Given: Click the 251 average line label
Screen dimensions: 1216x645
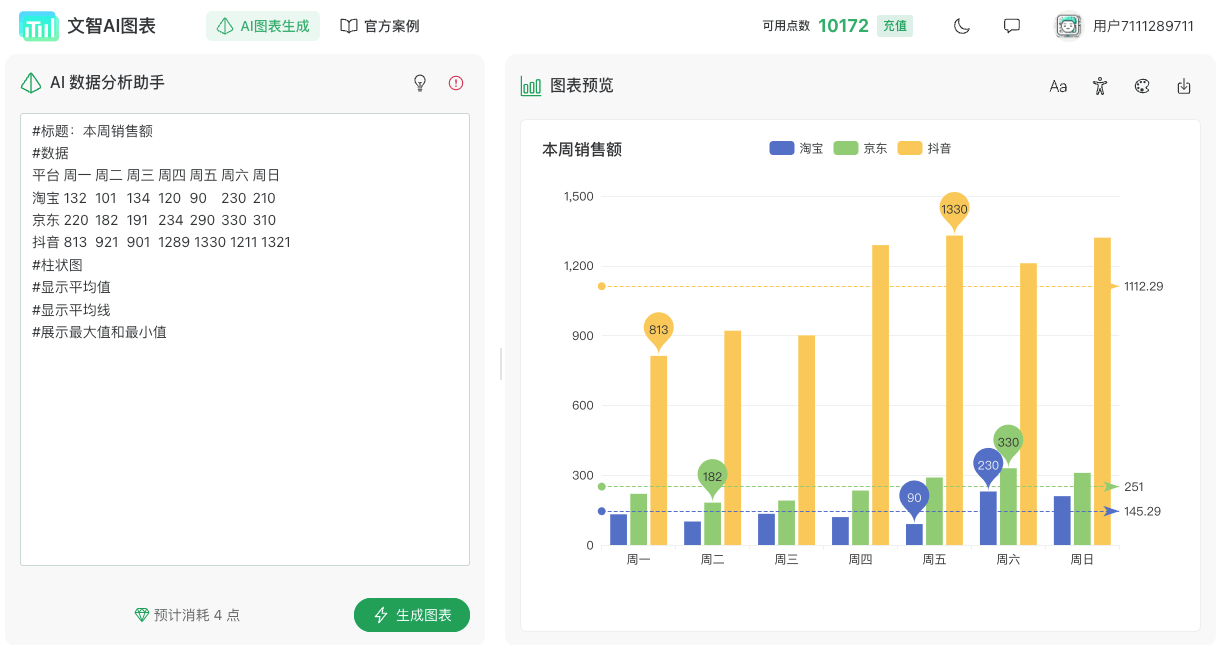Looking at the screenshot, I should coord(1134,487).
